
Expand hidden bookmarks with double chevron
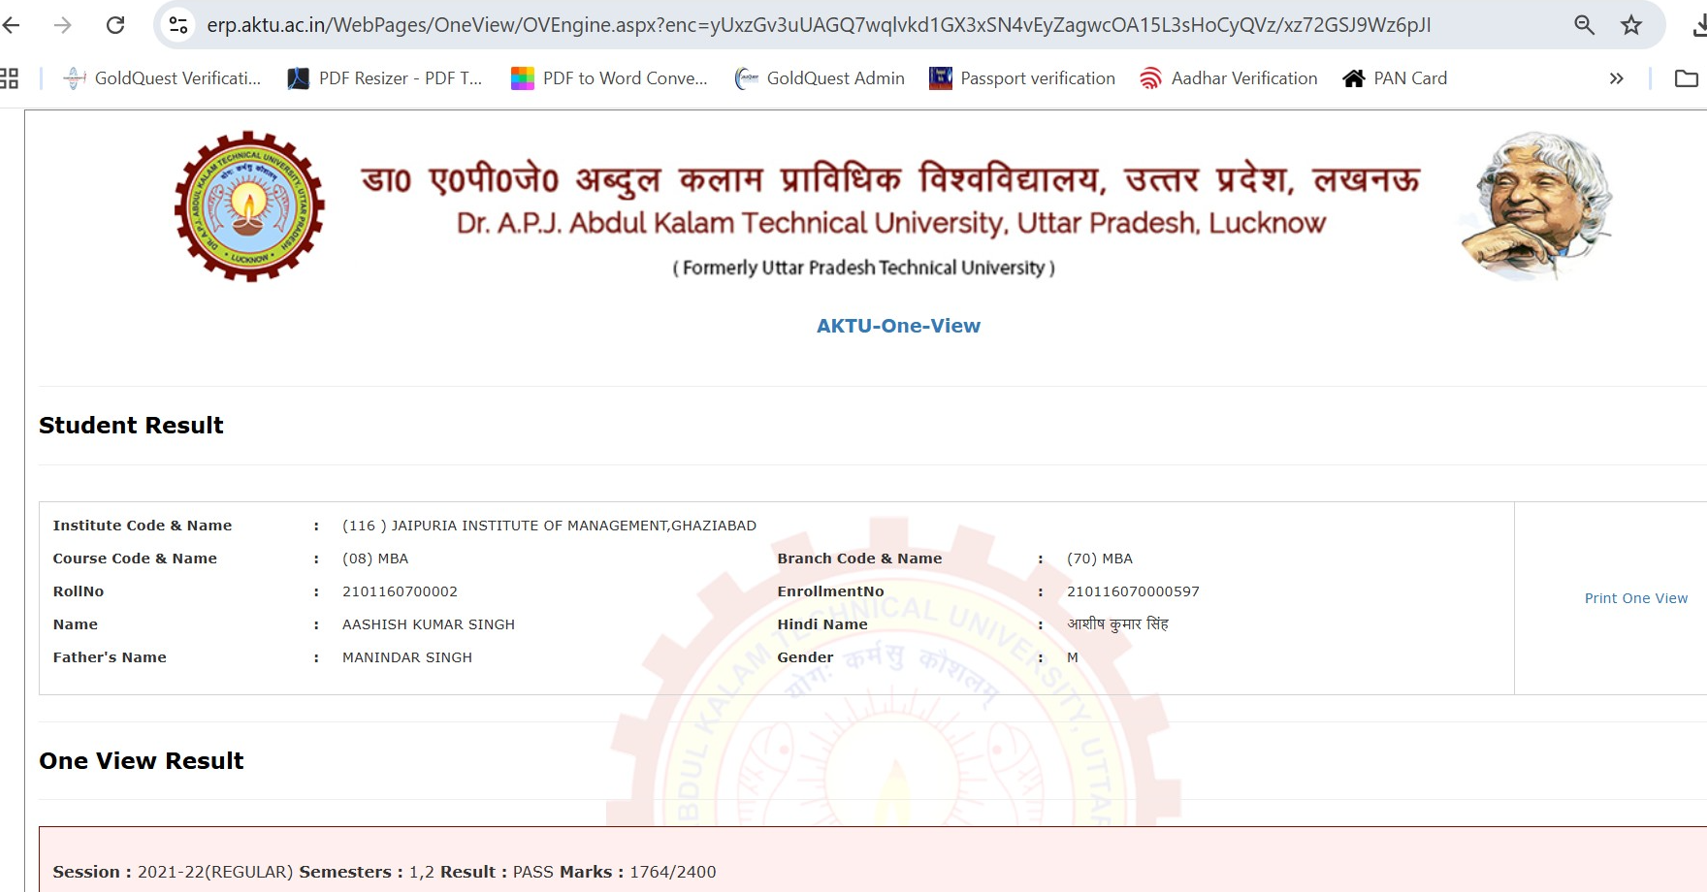point(1616,78)
